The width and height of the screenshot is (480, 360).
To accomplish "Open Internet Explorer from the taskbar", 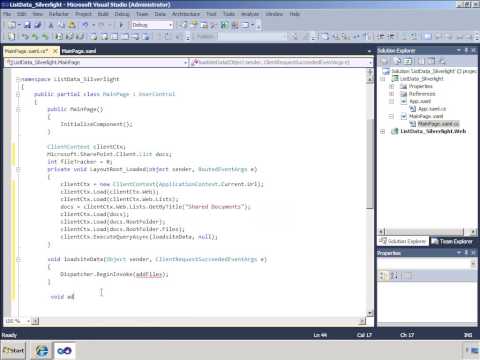I will point(42,351).
